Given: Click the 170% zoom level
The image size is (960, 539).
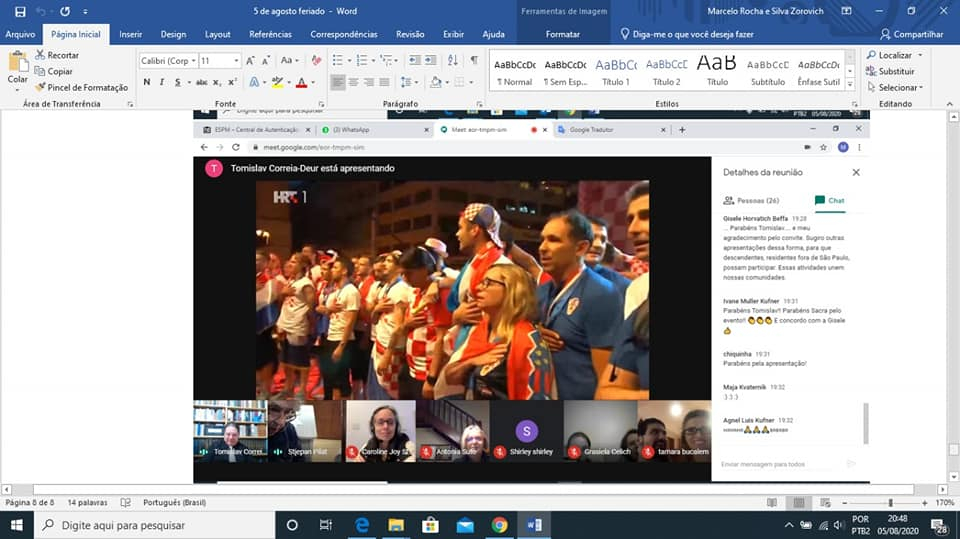Looking at the screenshot, I should click(x=945, y=502).
